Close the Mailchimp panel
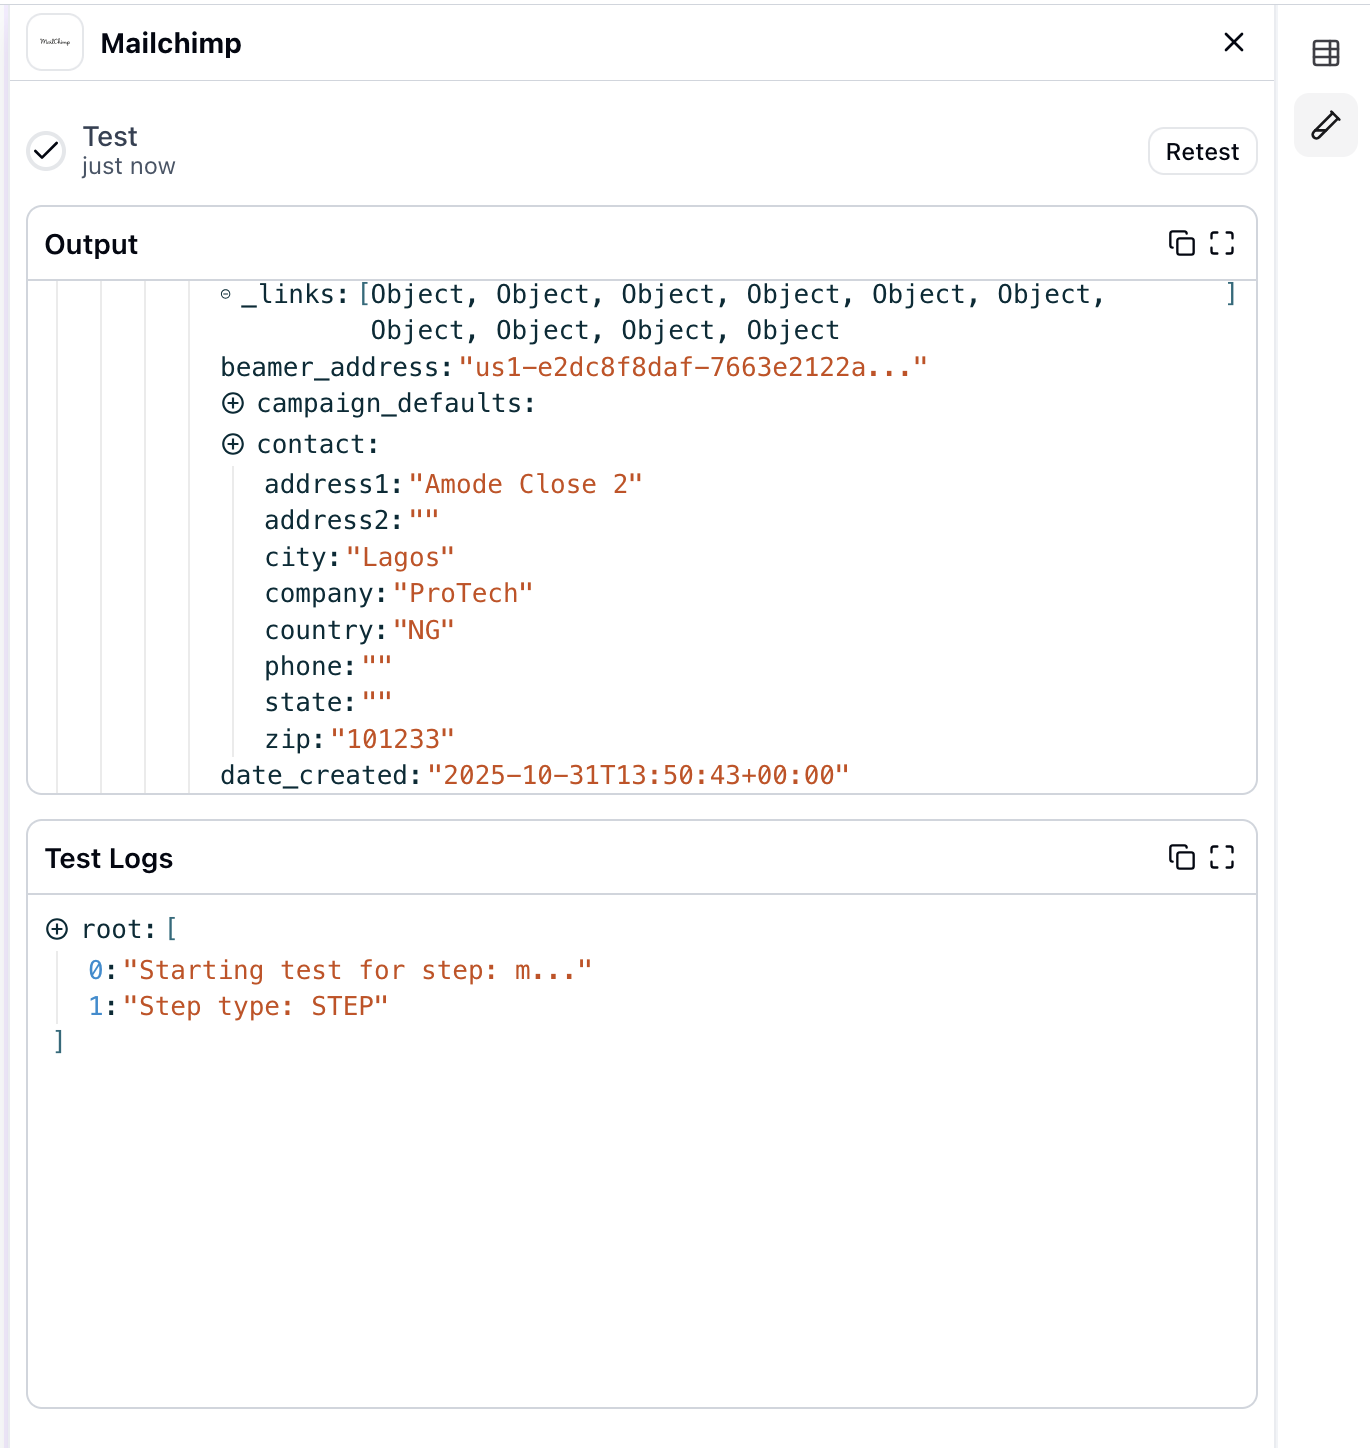This screenshot has height=1448, width=1370. pyautogui.click(x=1233, y=42)
